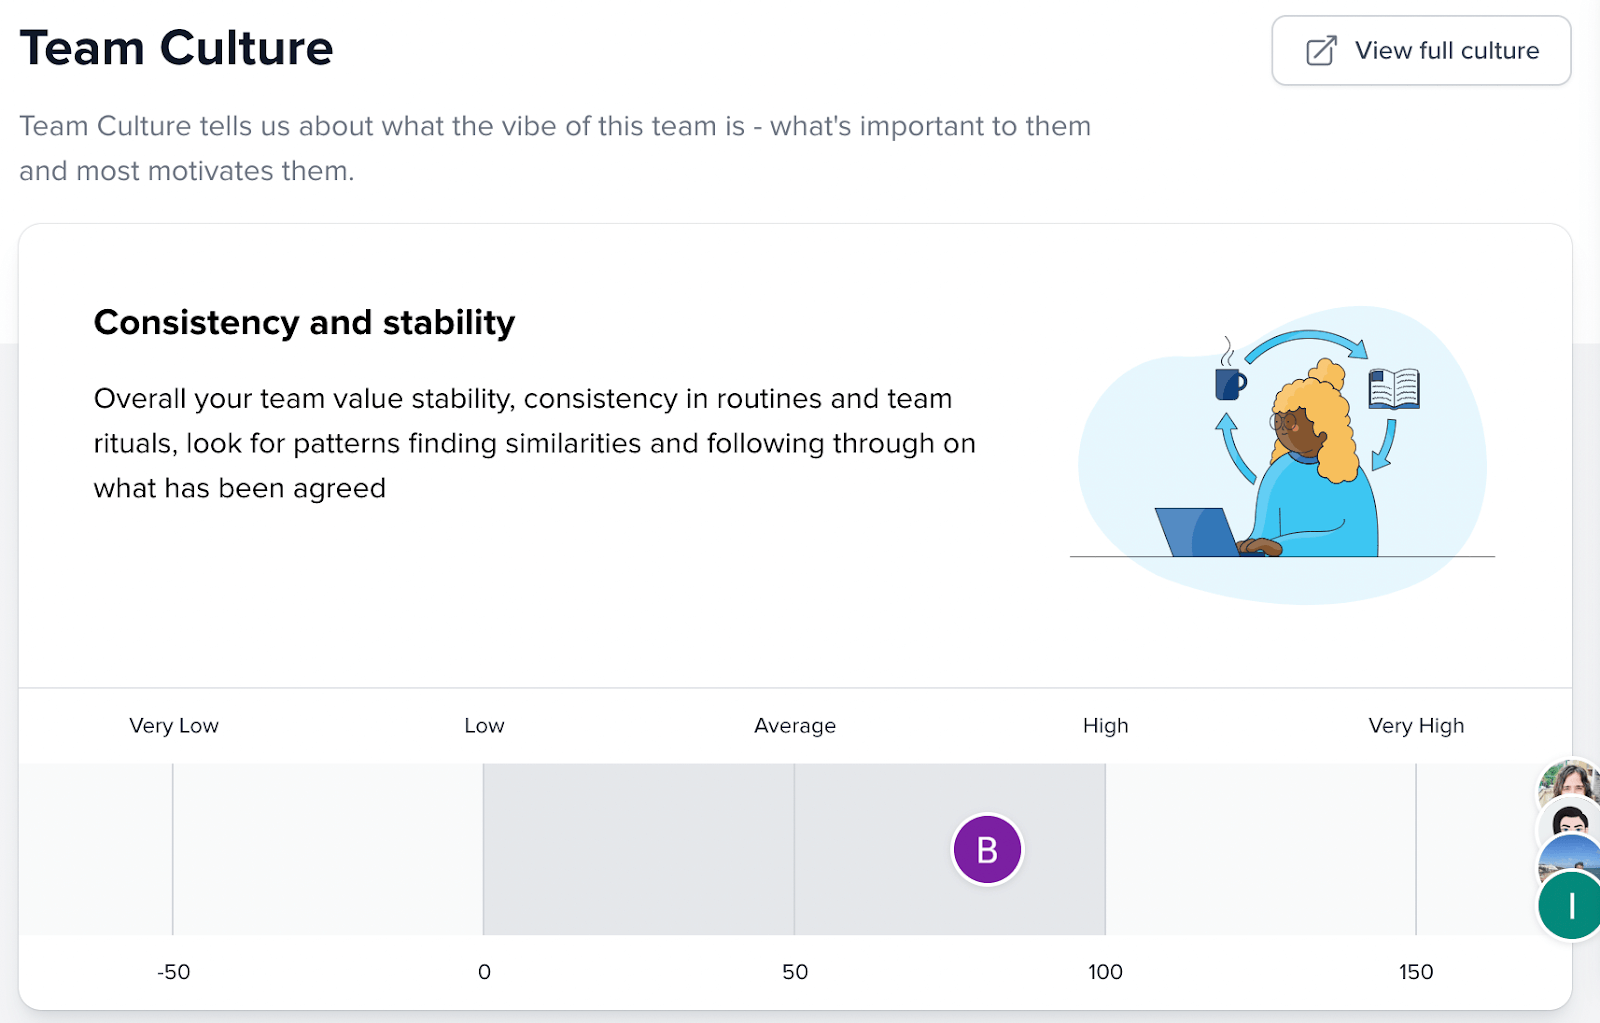Screen dimensions: 1600x1023
Task: Select the cartoon dark-haired face avatar
Action: [1571, 824]
